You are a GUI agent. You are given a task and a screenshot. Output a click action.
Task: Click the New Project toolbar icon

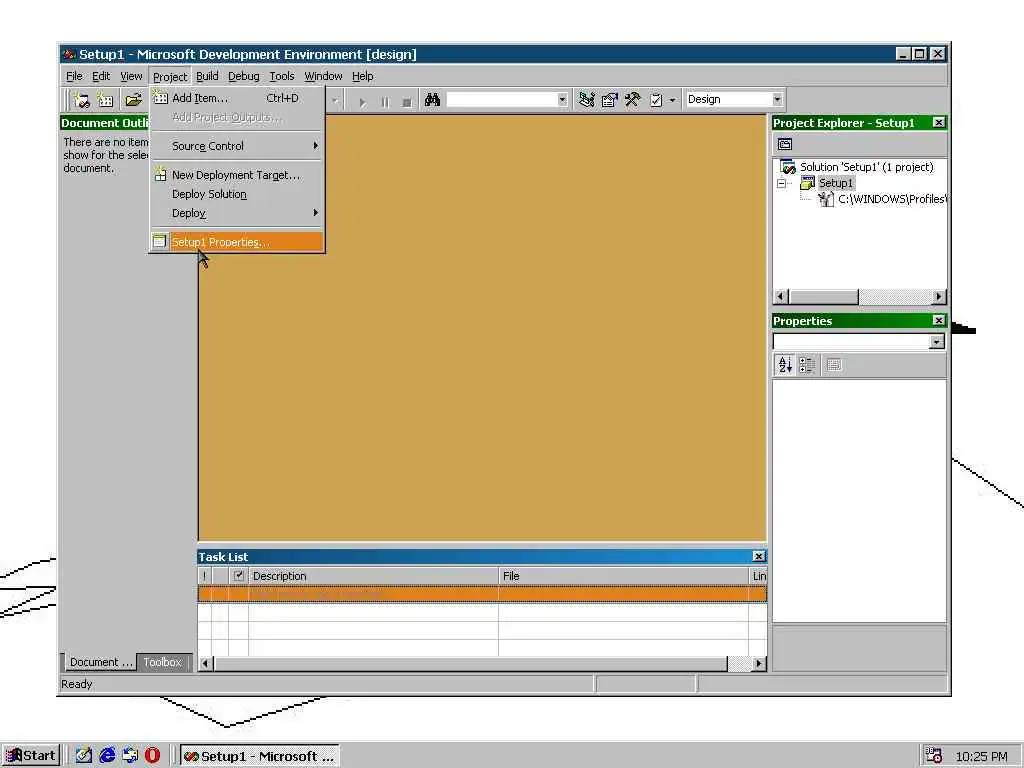coord(81,100)
